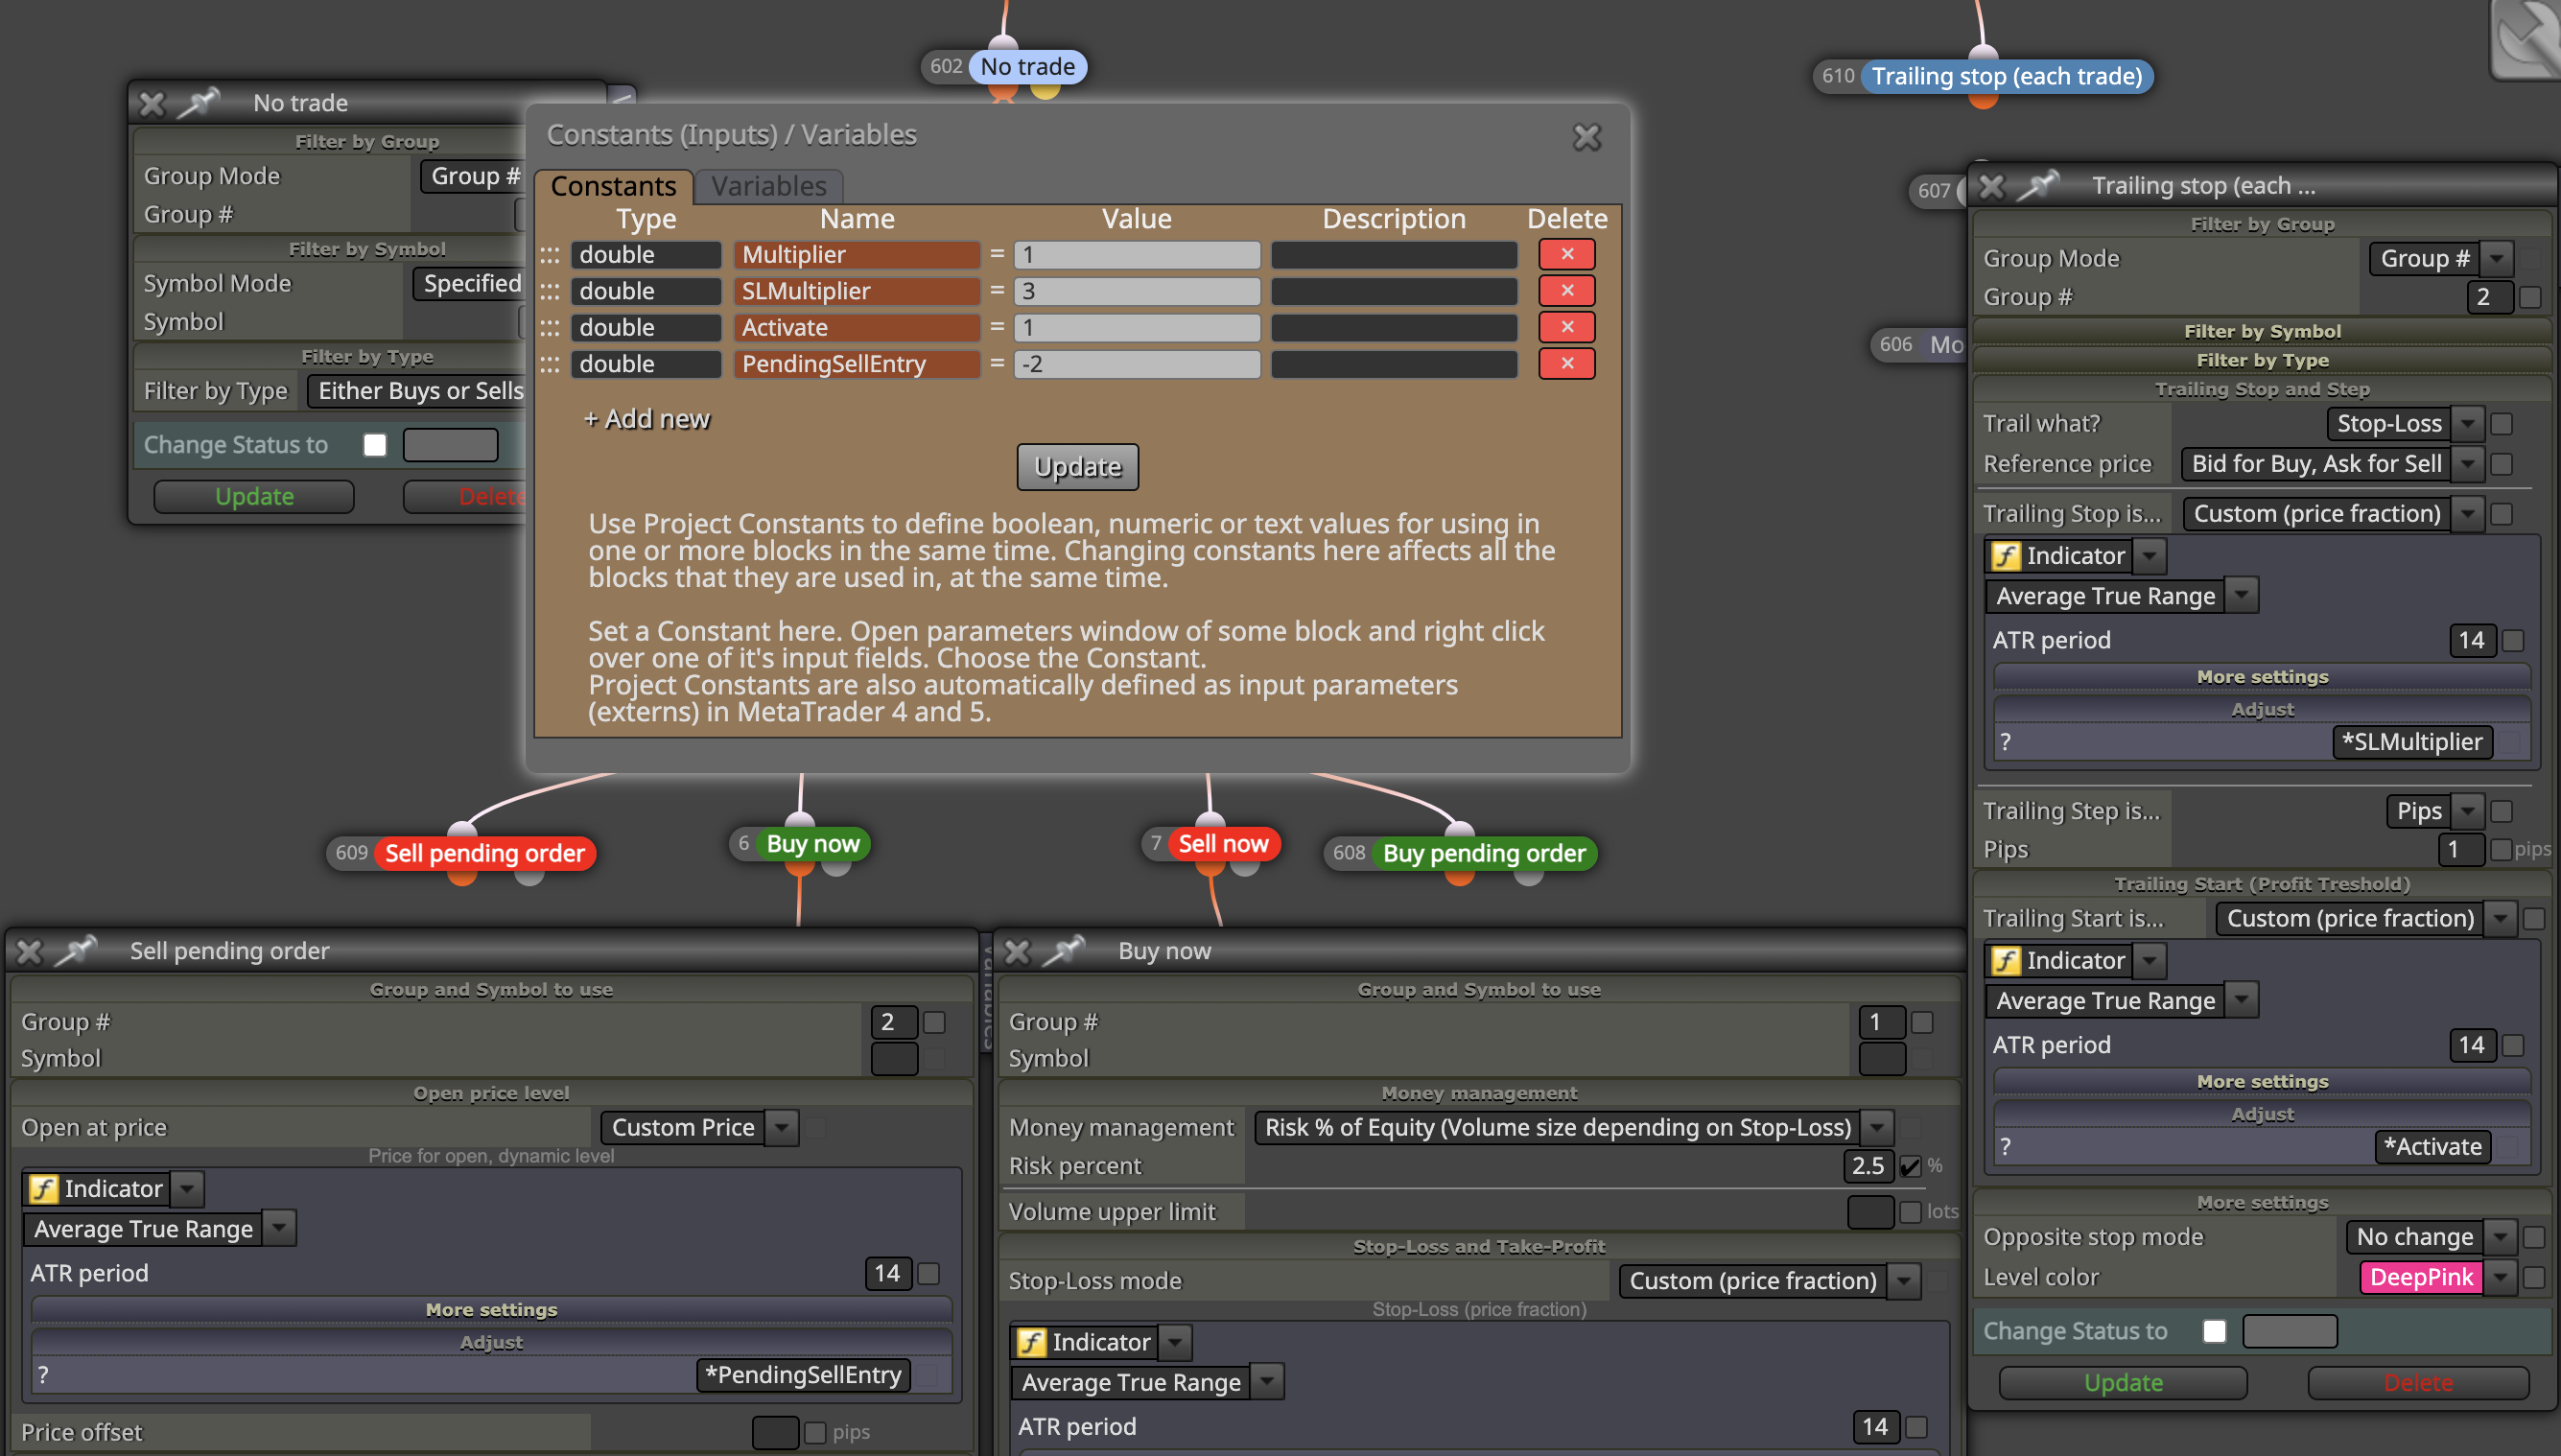
Task: Toggle Risk percent checkbox in Buy now
Action: pyautogui.click(x=1909, y=1166)
